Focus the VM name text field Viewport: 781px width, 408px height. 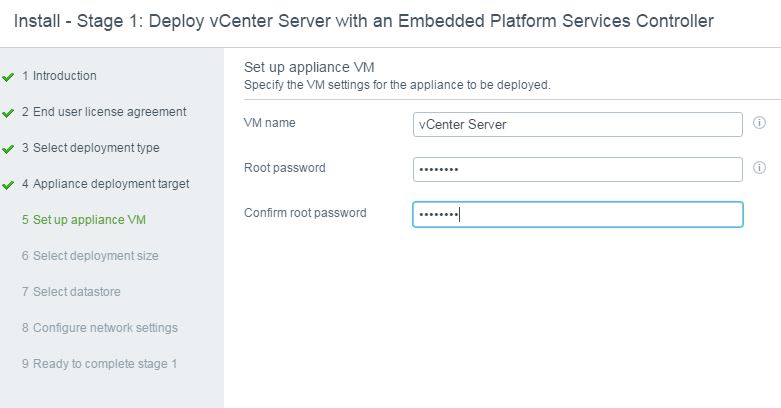click(578, 125)
